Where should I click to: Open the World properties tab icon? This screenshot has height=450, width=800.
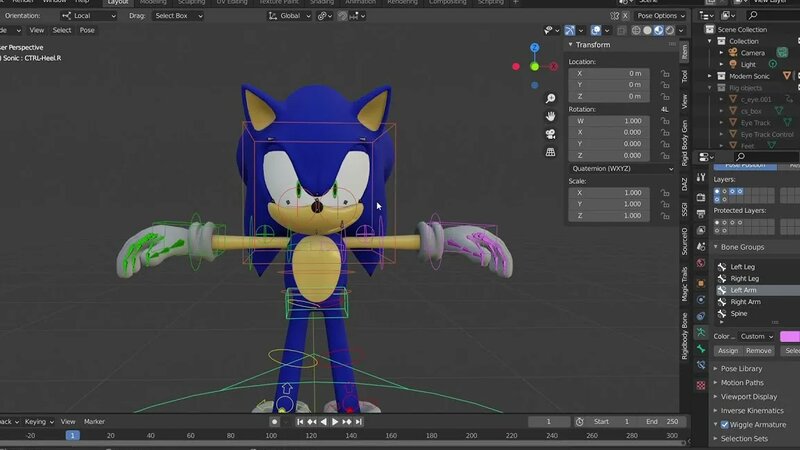701,263
